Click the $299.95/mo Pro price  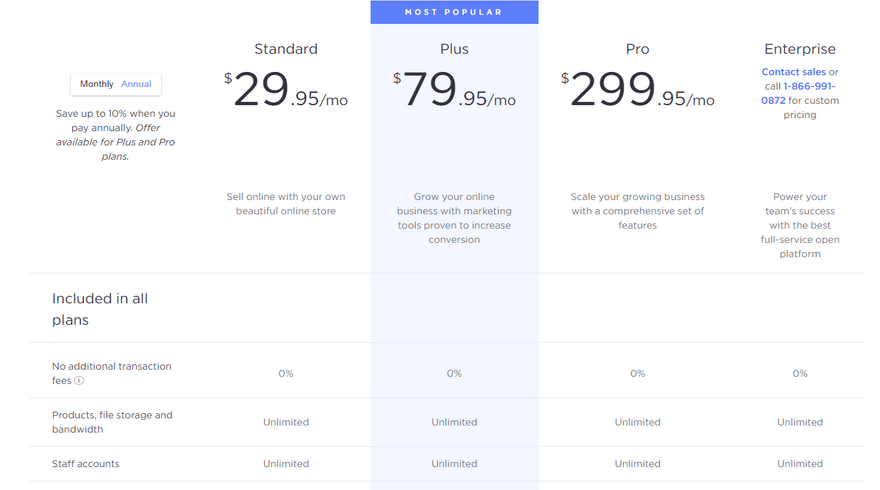tap(637, 90)
